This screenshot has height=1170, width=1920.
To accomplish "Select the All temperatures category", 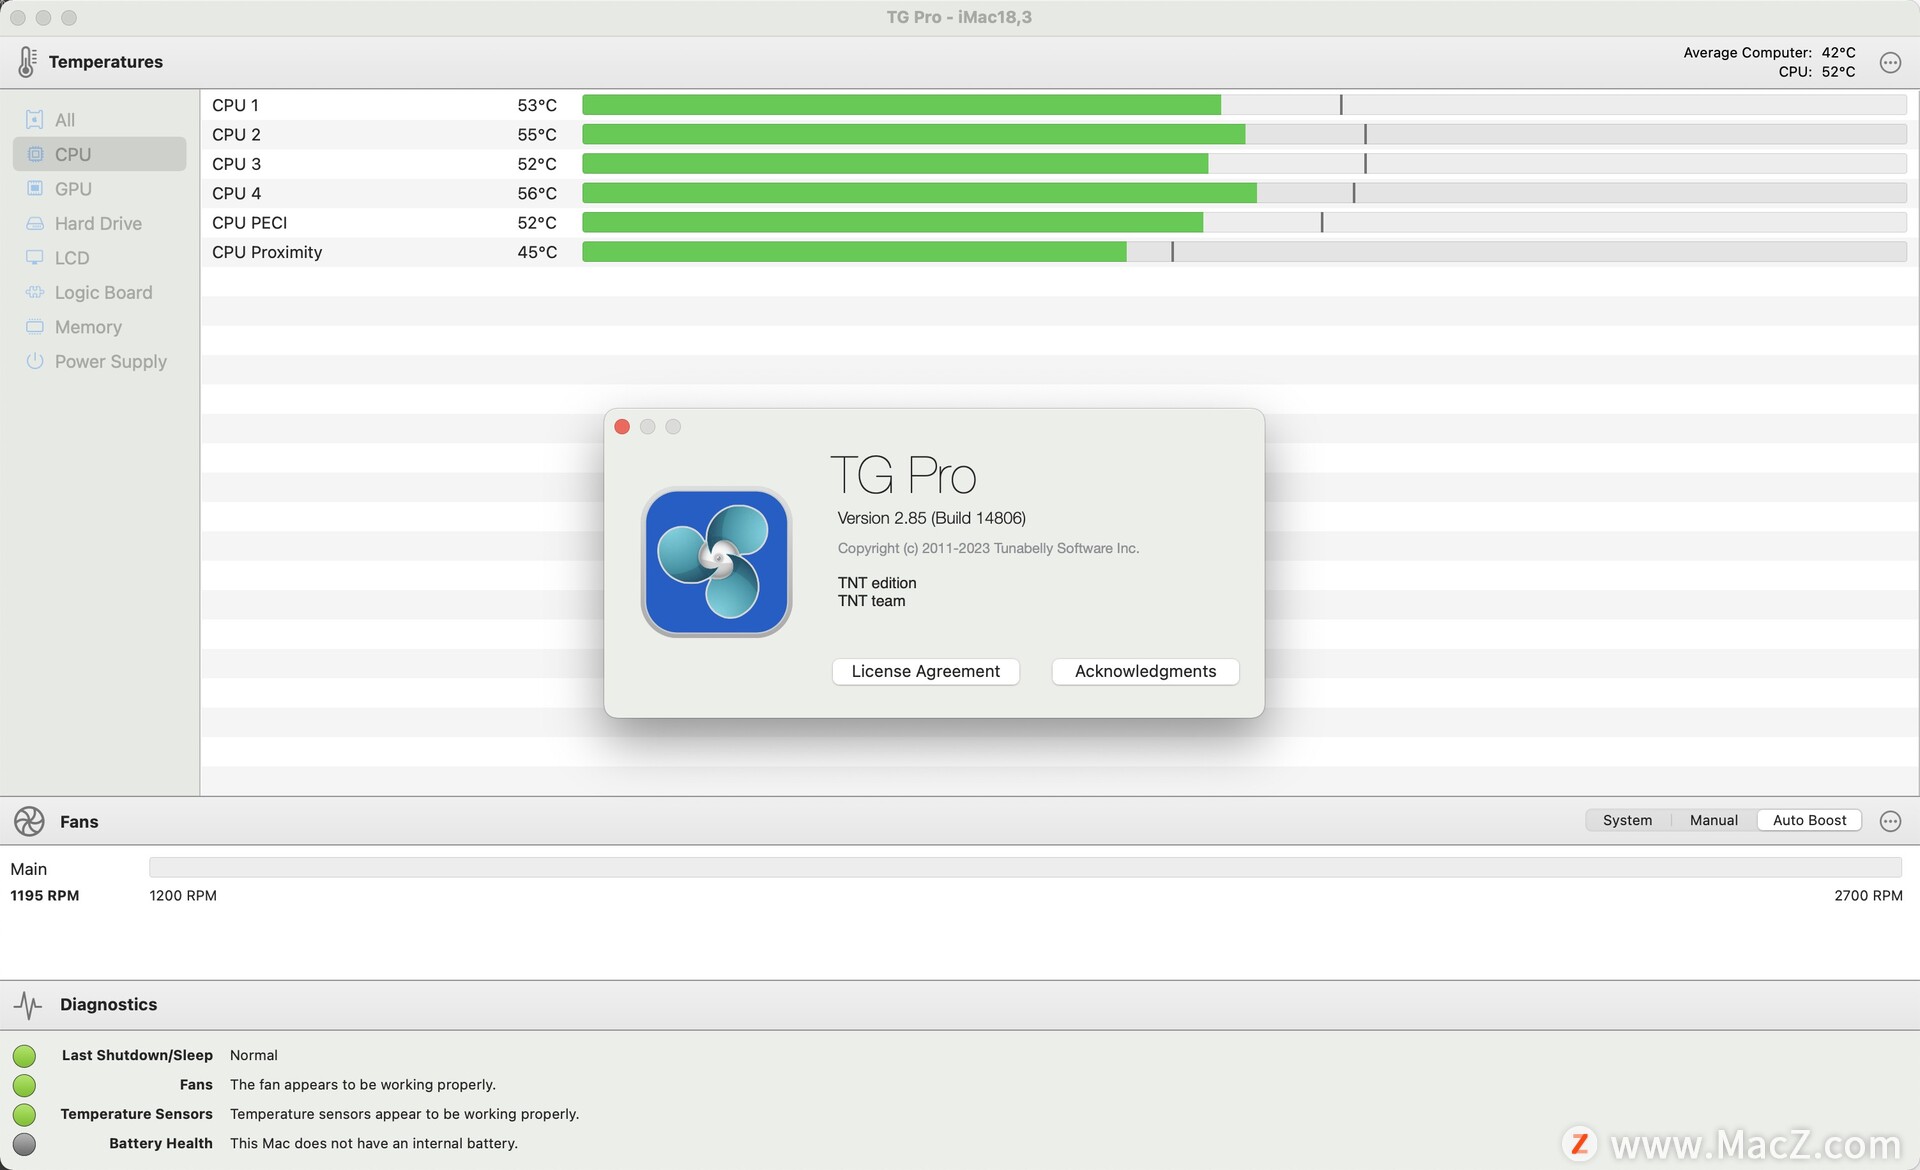I will (100, 120).
